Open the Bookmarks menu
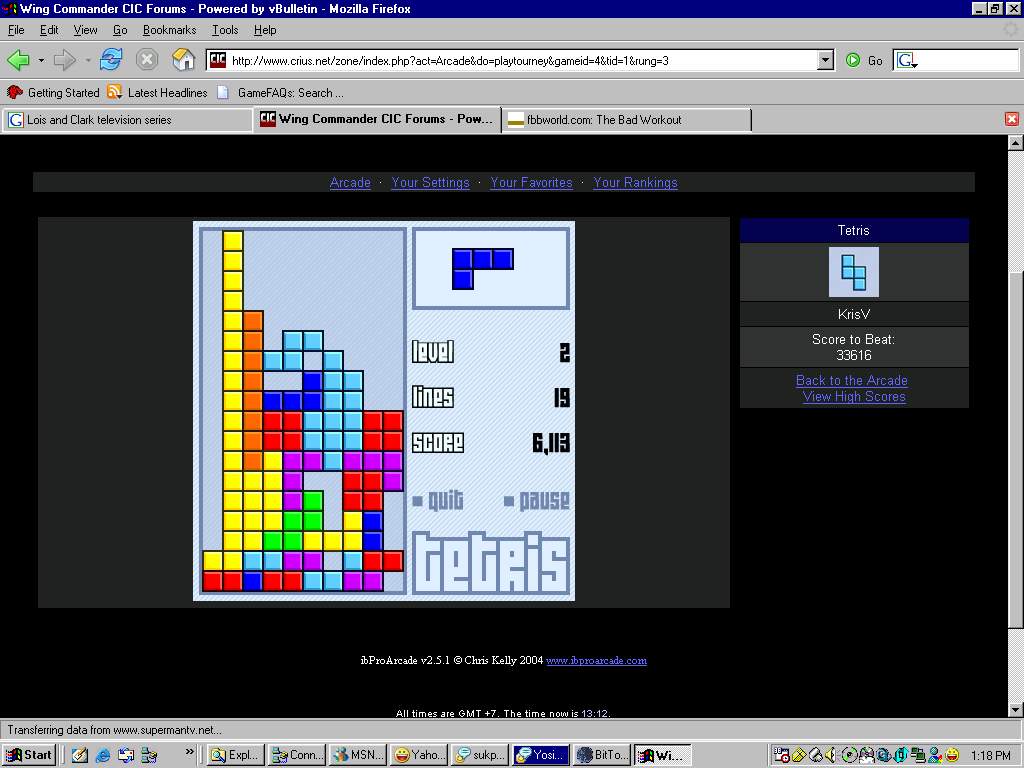 [x=169, y=30]
